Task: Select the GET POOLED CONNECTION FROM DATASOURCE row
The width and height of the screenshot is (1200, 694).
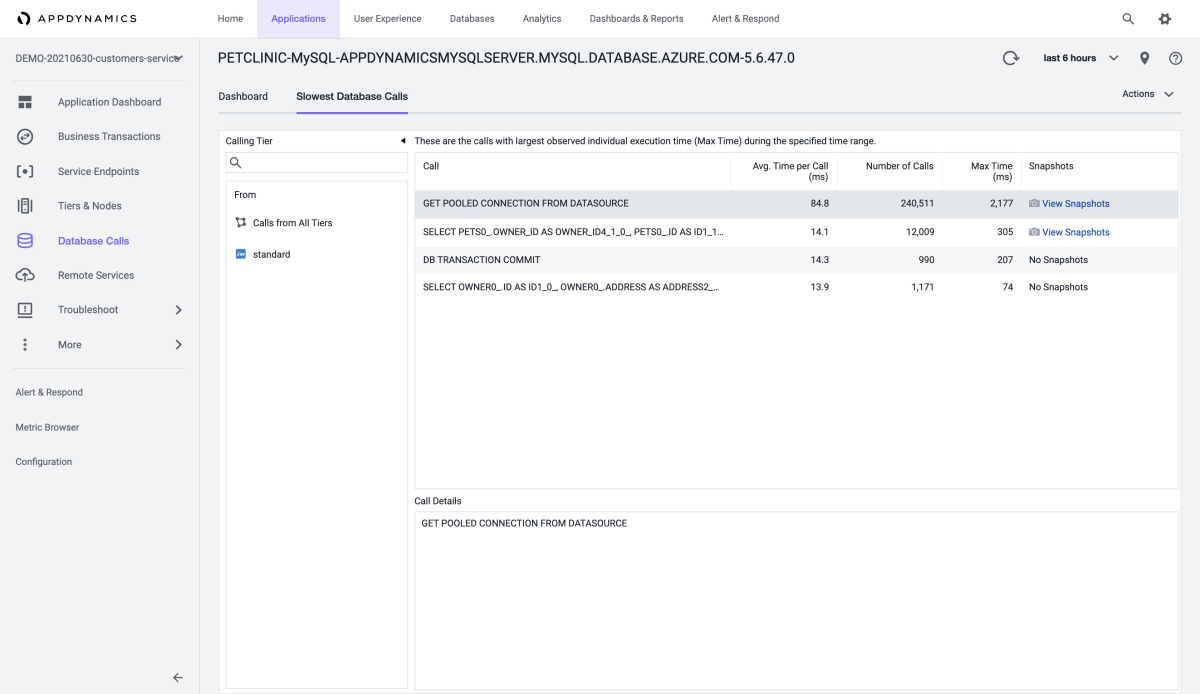Action: coord(796,204)
